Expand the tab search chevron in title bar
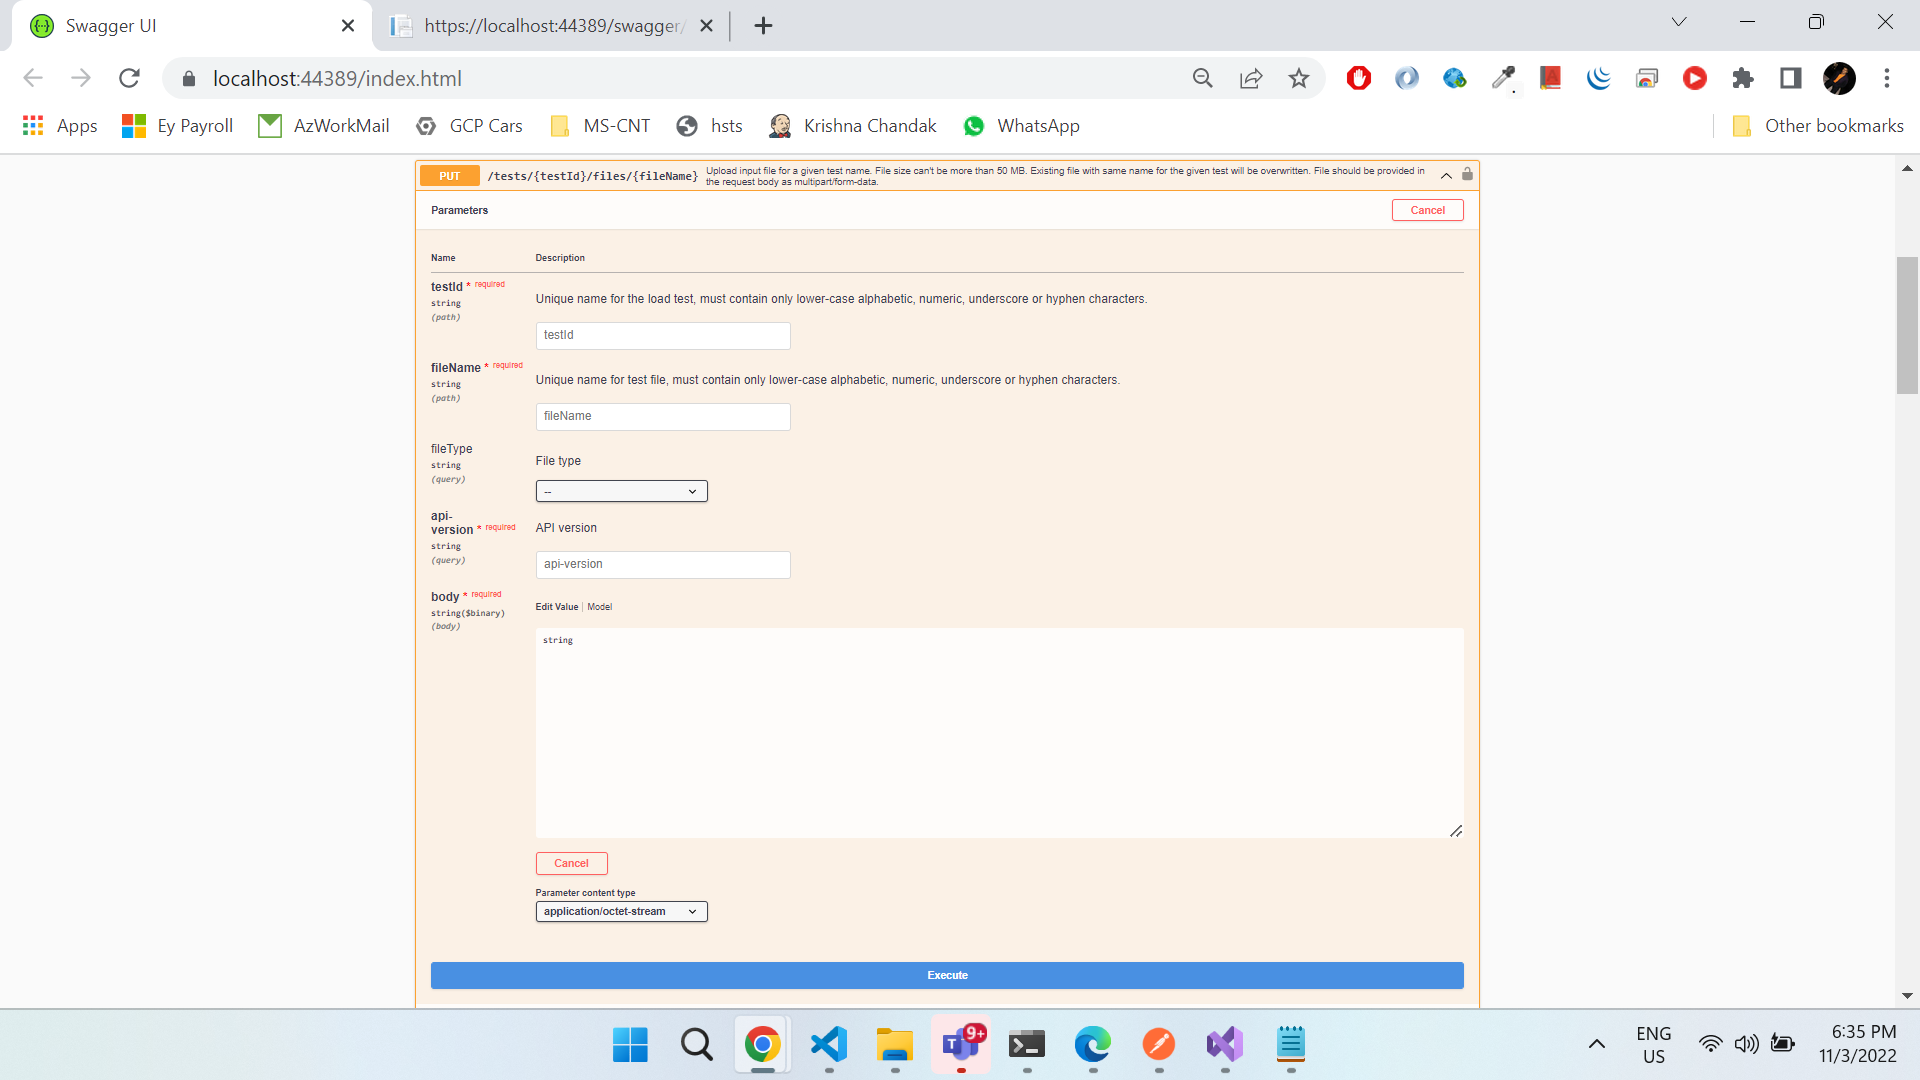 click(x=1679, y=22)
